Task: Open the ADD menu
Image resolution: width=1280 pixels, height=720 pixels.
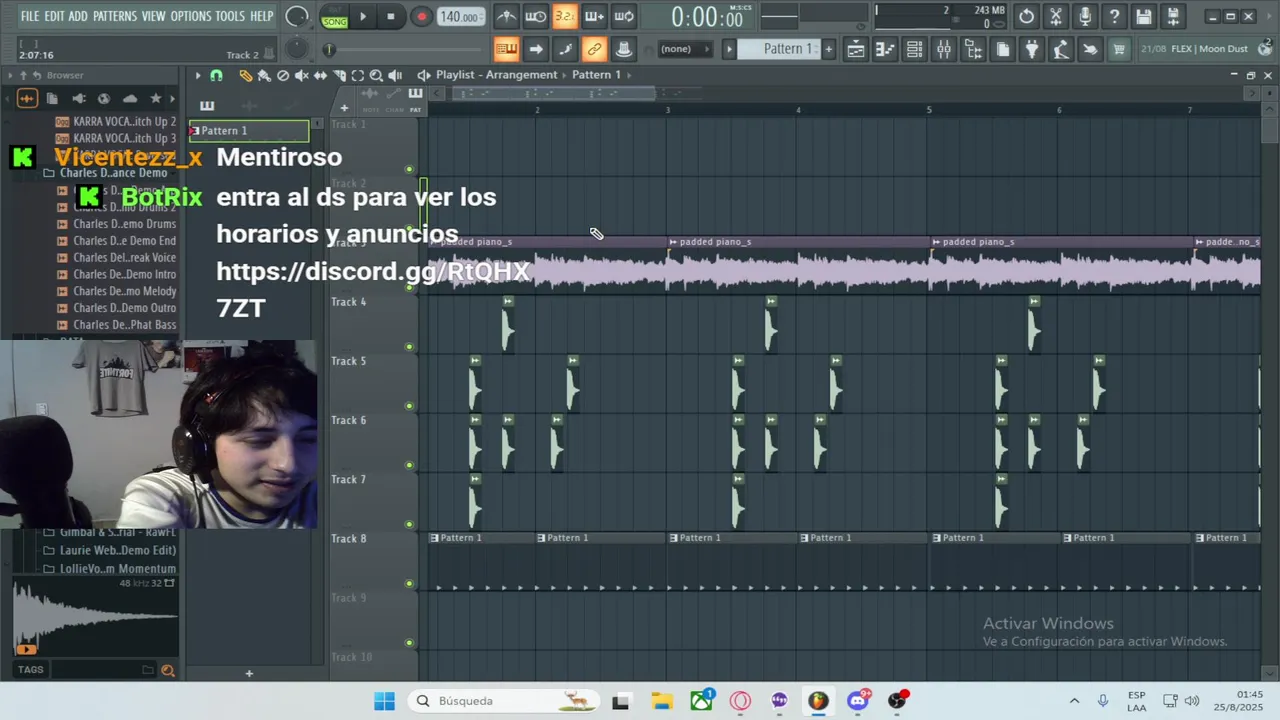Action: pyautogui.click(x=78, y=16)
